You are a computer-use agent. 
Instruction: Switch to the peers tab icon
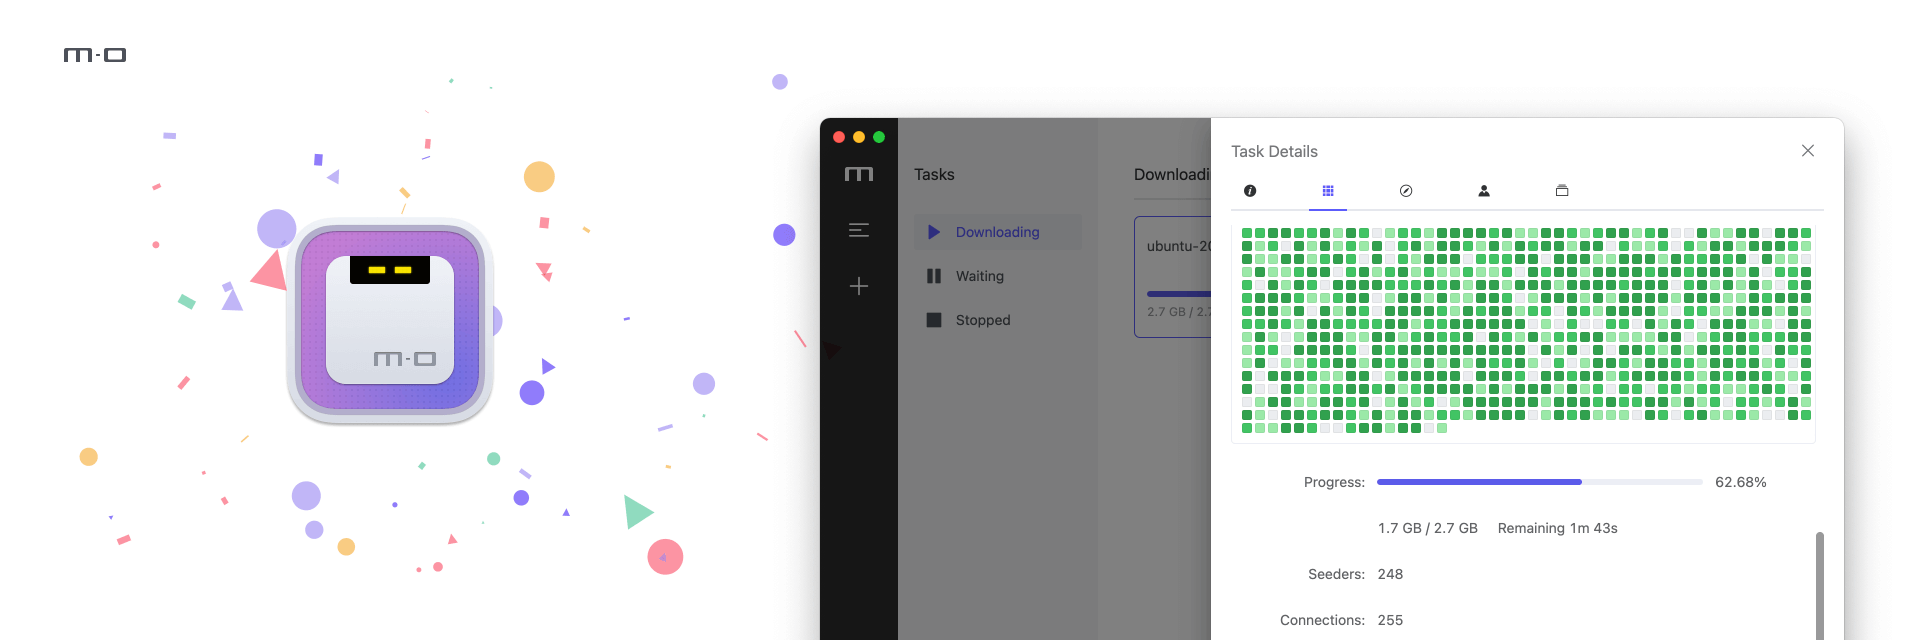tap(1484, 191)
